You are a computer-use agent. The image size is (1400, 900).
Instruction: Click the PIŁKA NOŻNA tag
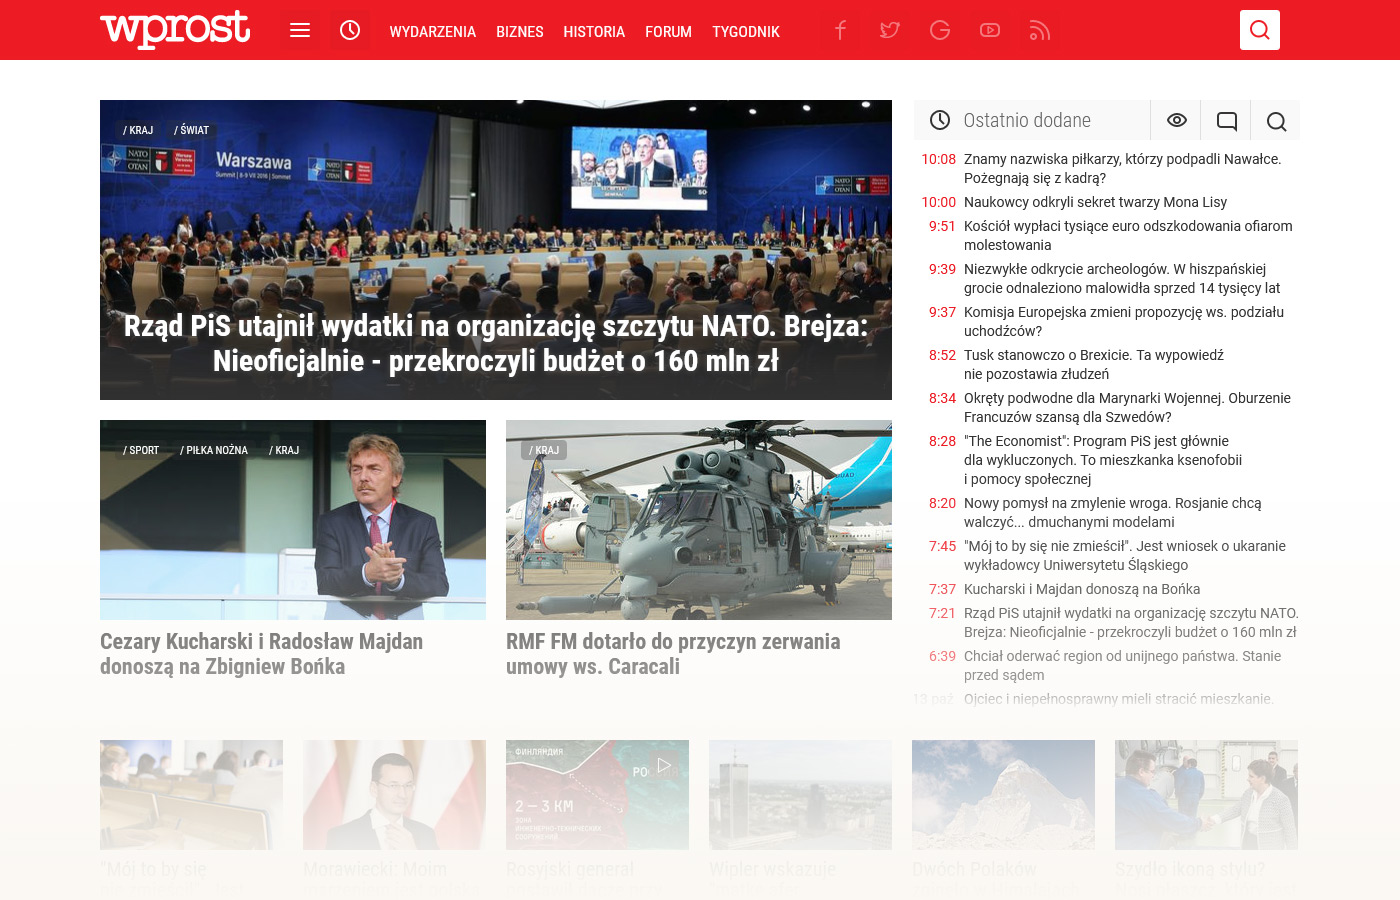click(214, 450)
